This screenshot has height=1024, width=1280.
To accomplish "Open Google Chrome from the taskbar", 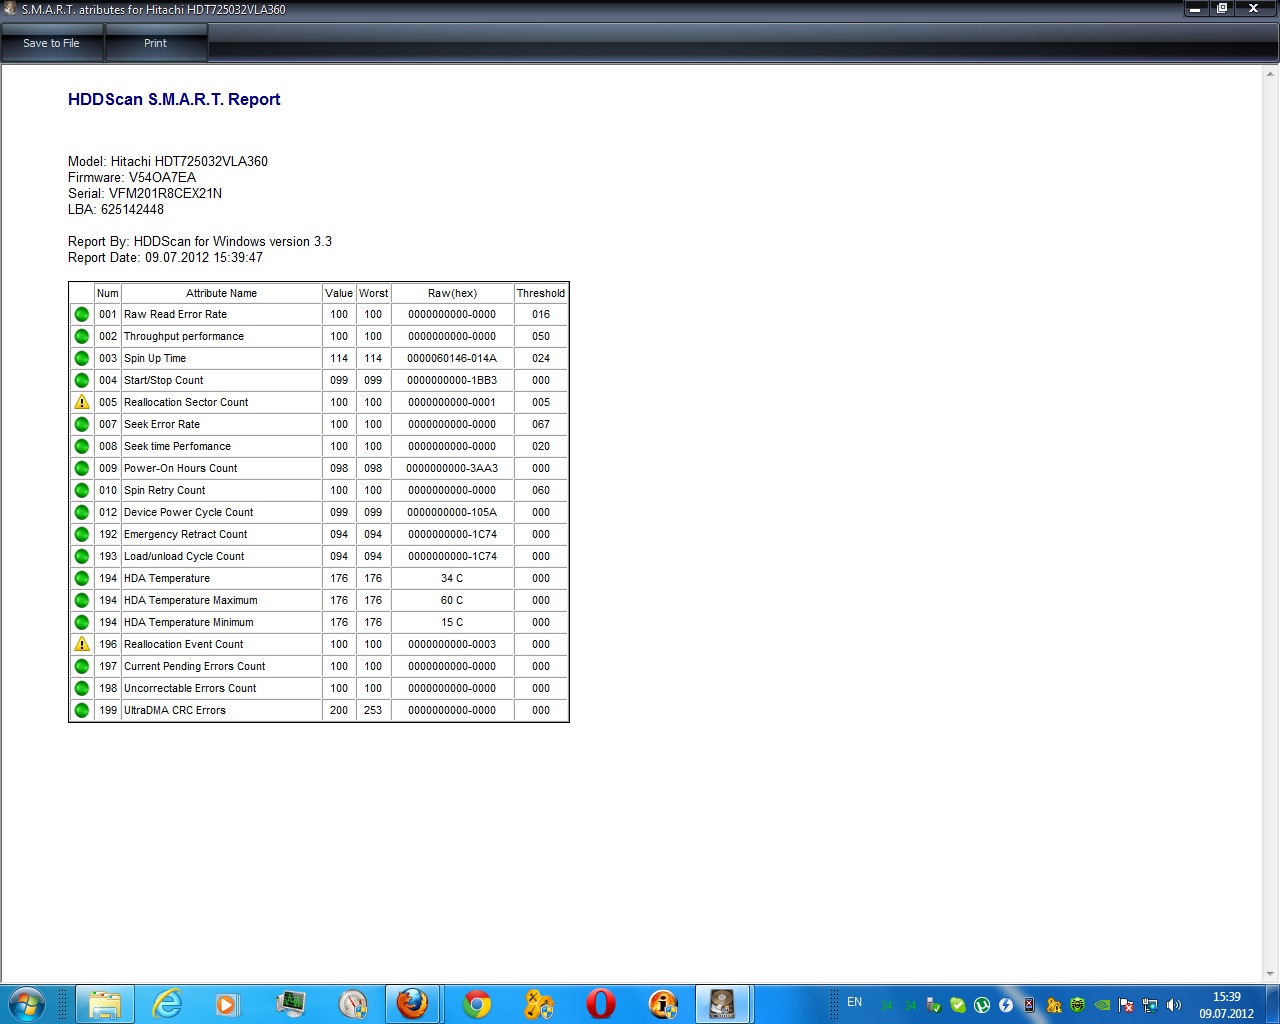I will click(477, 1003).
